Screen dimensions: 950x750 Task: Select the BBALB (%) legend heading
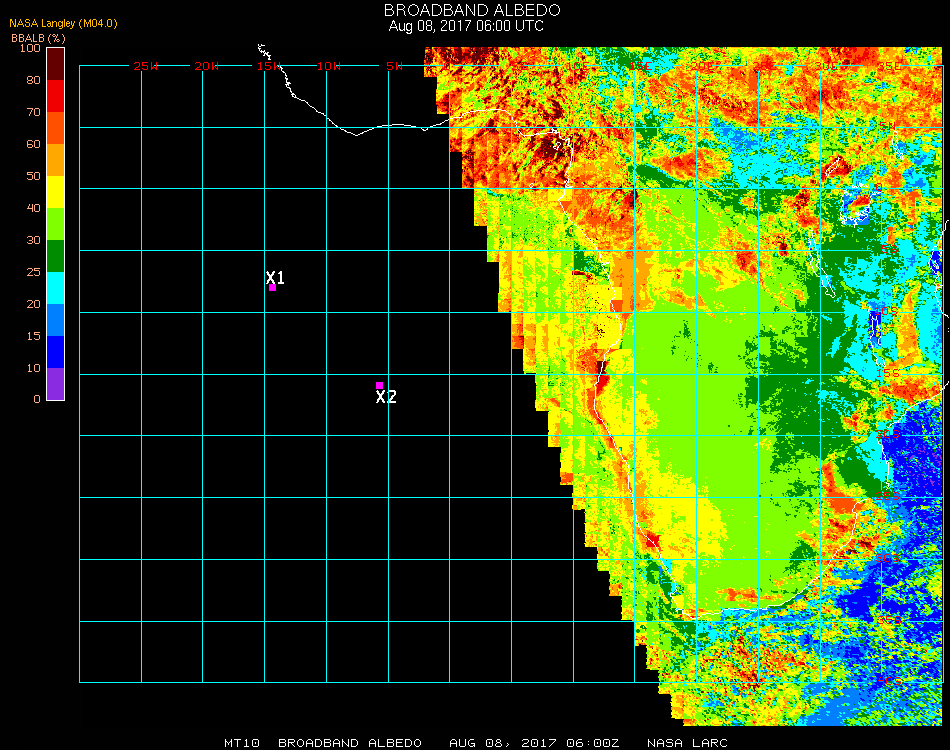[38, 38]
